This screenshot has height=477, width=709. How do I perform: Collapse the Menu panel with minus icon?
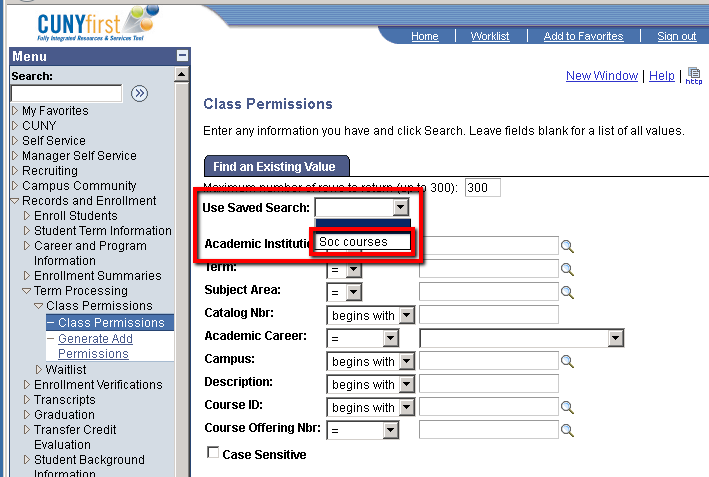(x=181, y=57)
